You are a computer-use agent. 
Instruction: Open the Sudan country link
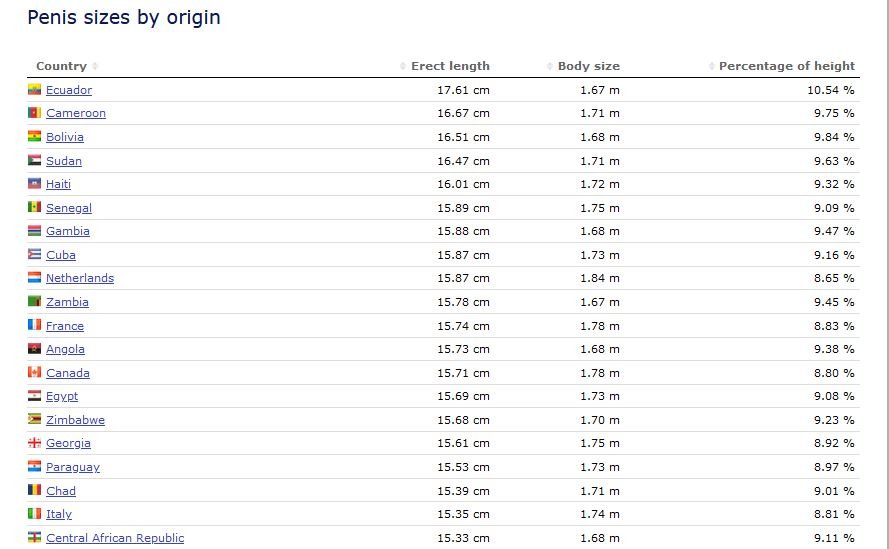64,161
